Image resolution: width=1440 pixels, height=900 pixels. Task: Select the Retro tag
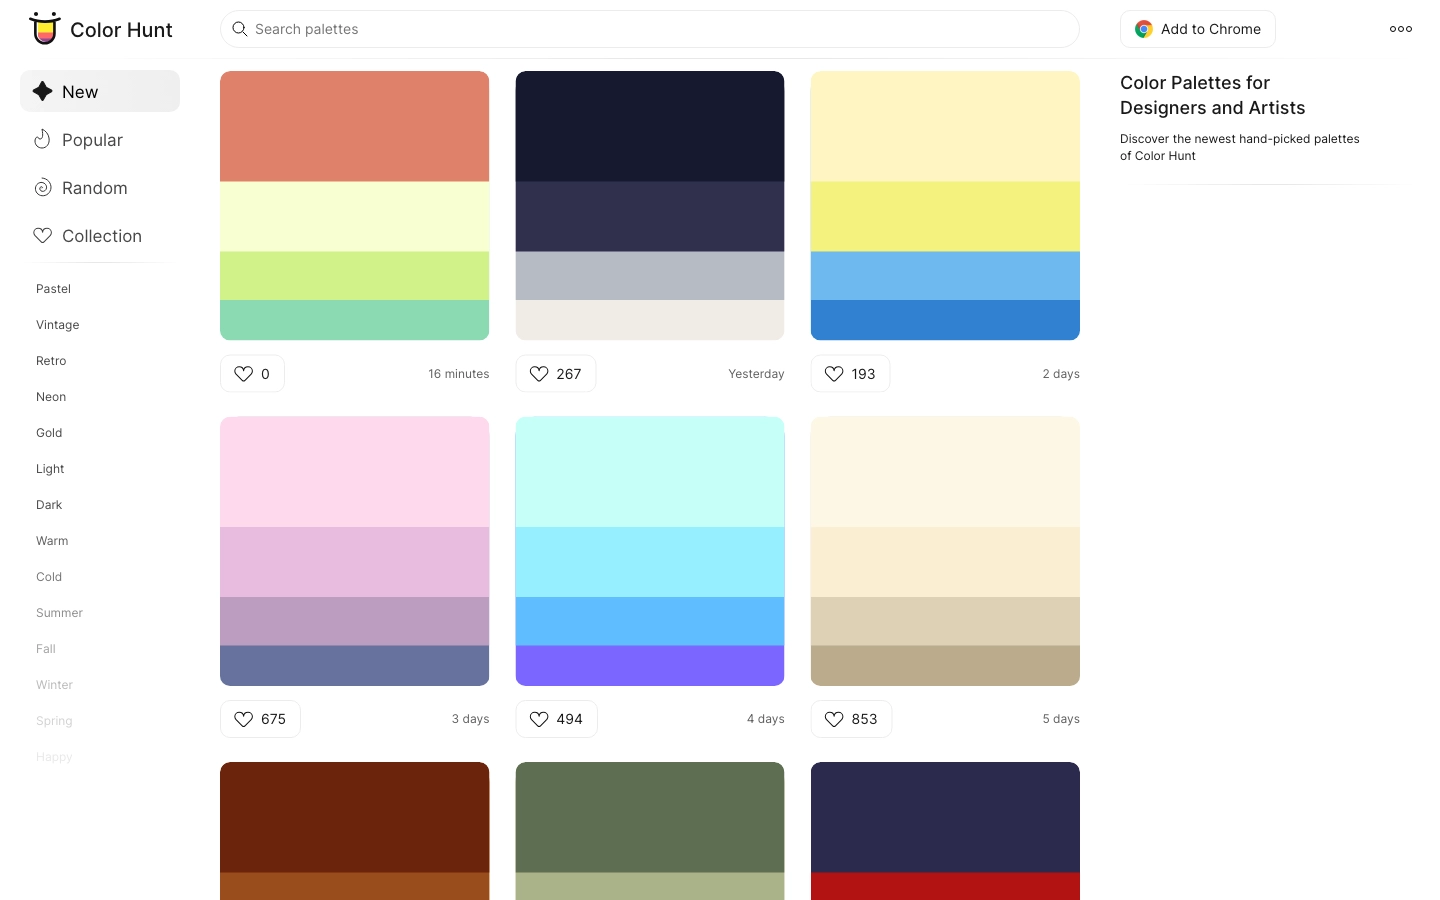pyautogui.click(x=51, y=361)
